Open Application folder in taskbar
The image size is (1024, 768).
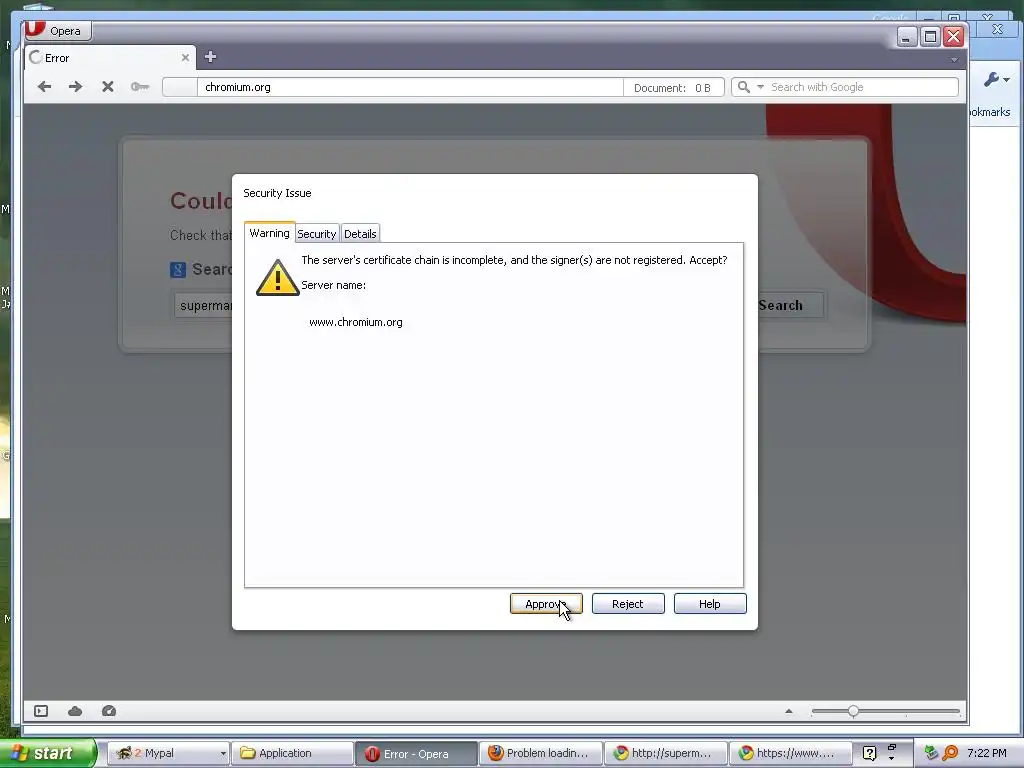click(292, 753)
